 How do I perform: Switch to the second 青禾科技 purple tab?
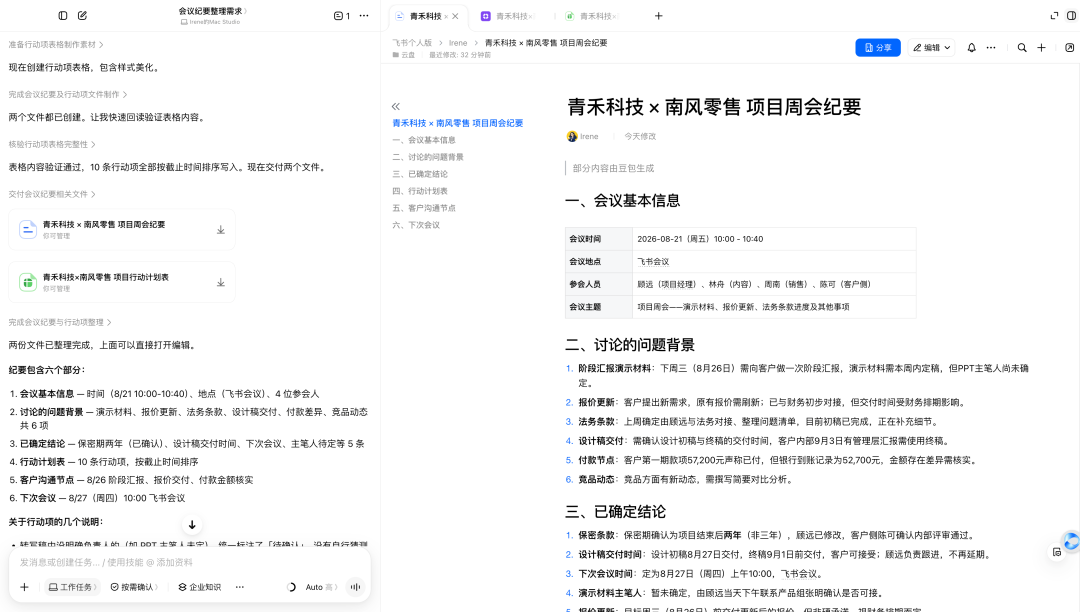click(508, 16)
